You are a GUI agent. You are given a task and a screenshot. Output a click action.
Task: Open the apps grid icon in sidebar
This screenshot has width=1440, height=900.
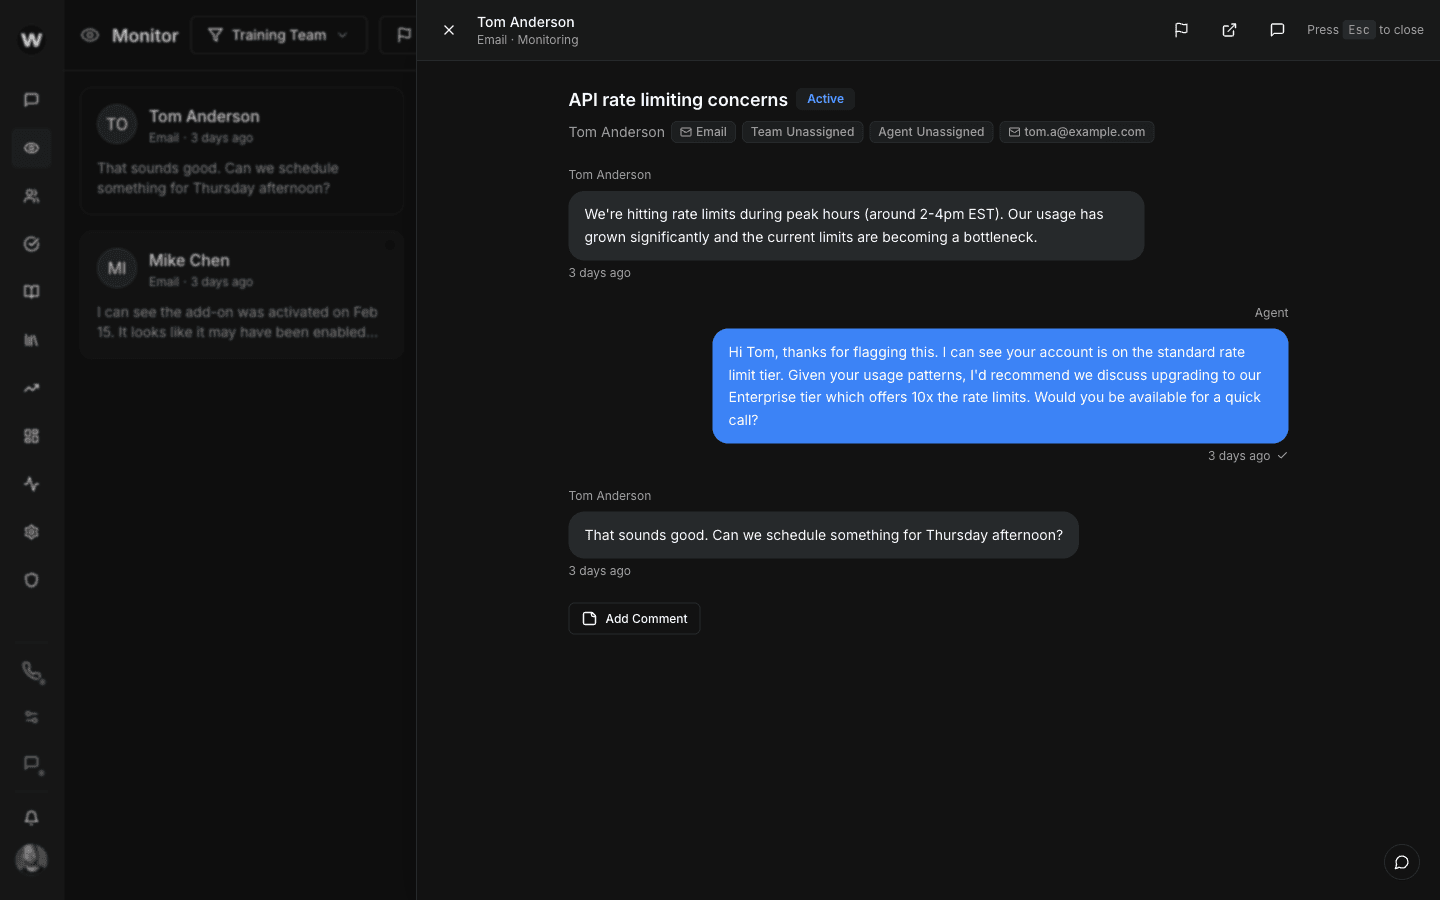[31, 435]
